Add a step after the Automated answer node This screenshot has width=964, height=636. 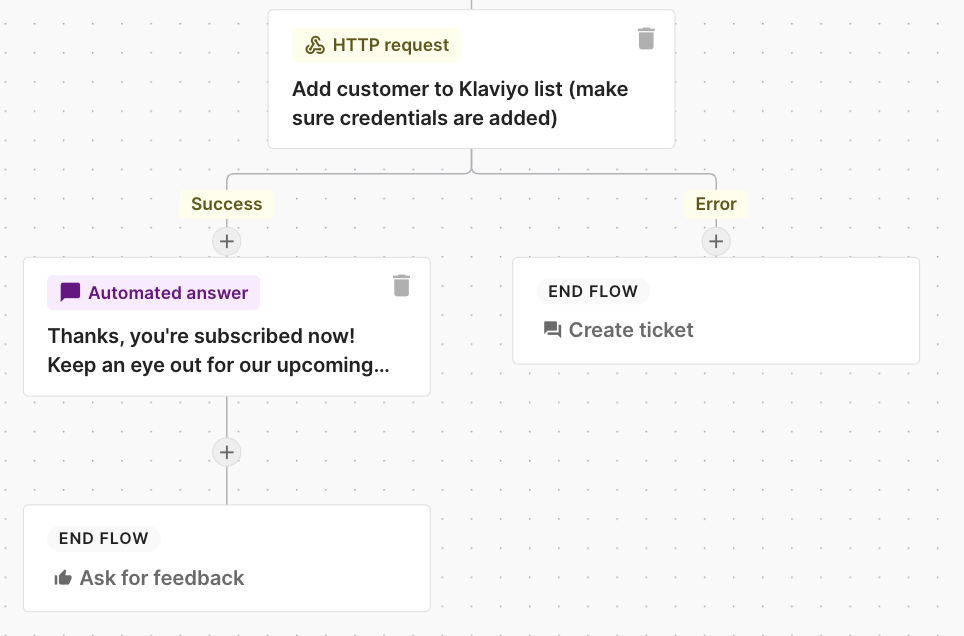(227, 452)
